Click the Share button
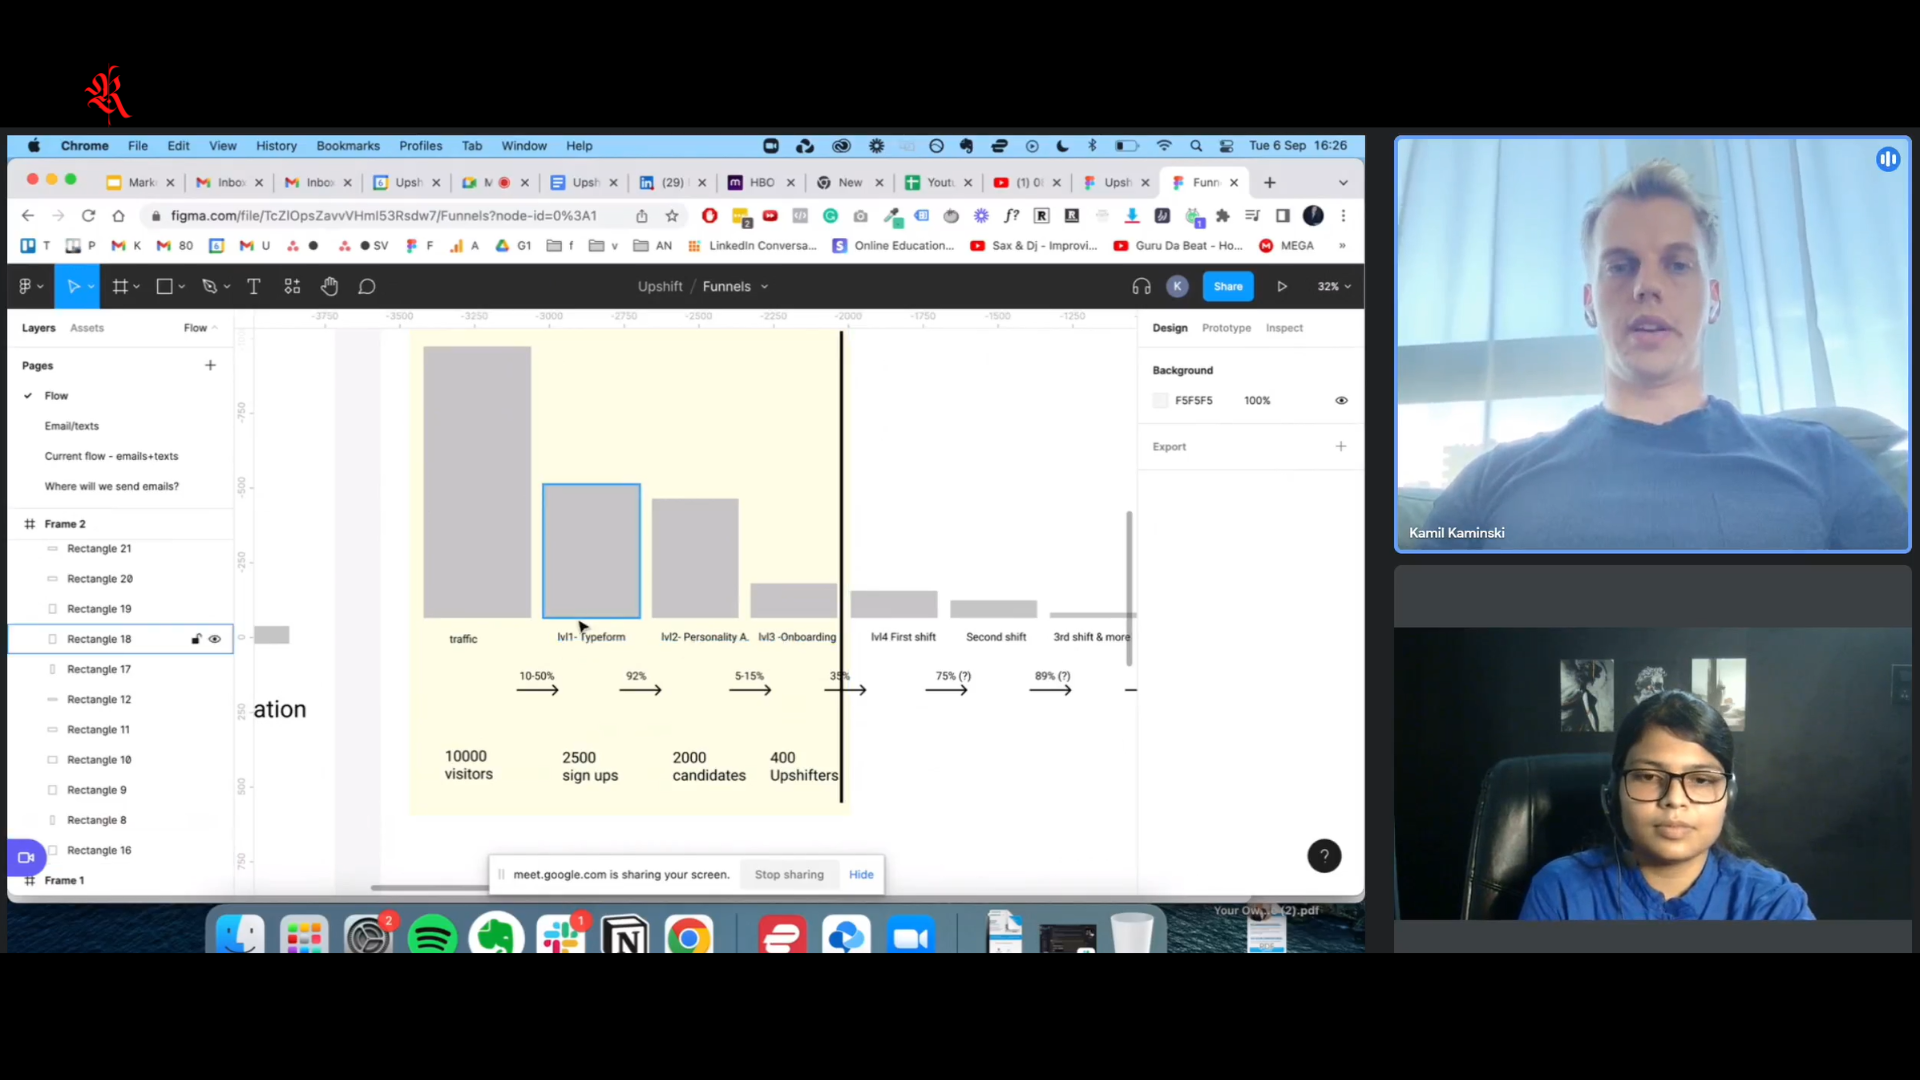 tap(1228, 287)
